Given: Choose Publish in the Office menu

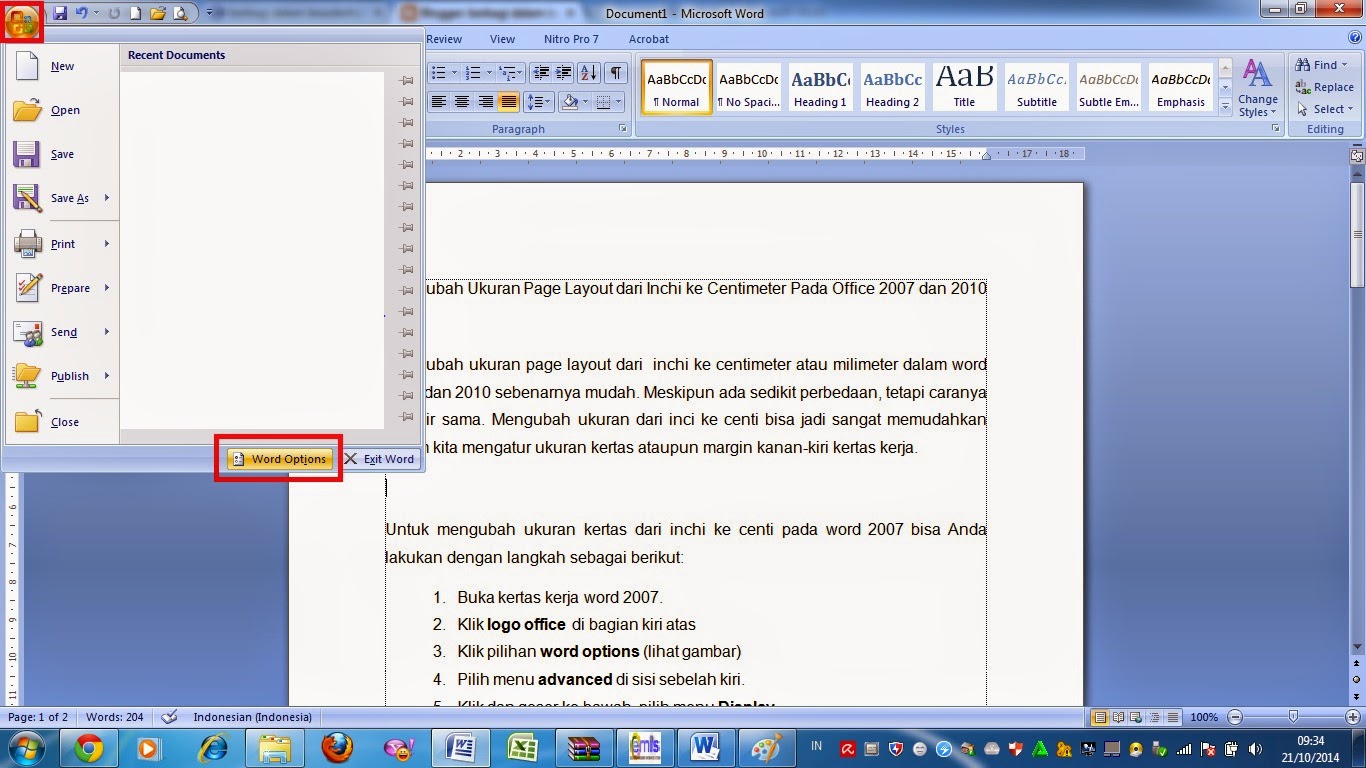Looking at the screenshot, I should [62, 376].
